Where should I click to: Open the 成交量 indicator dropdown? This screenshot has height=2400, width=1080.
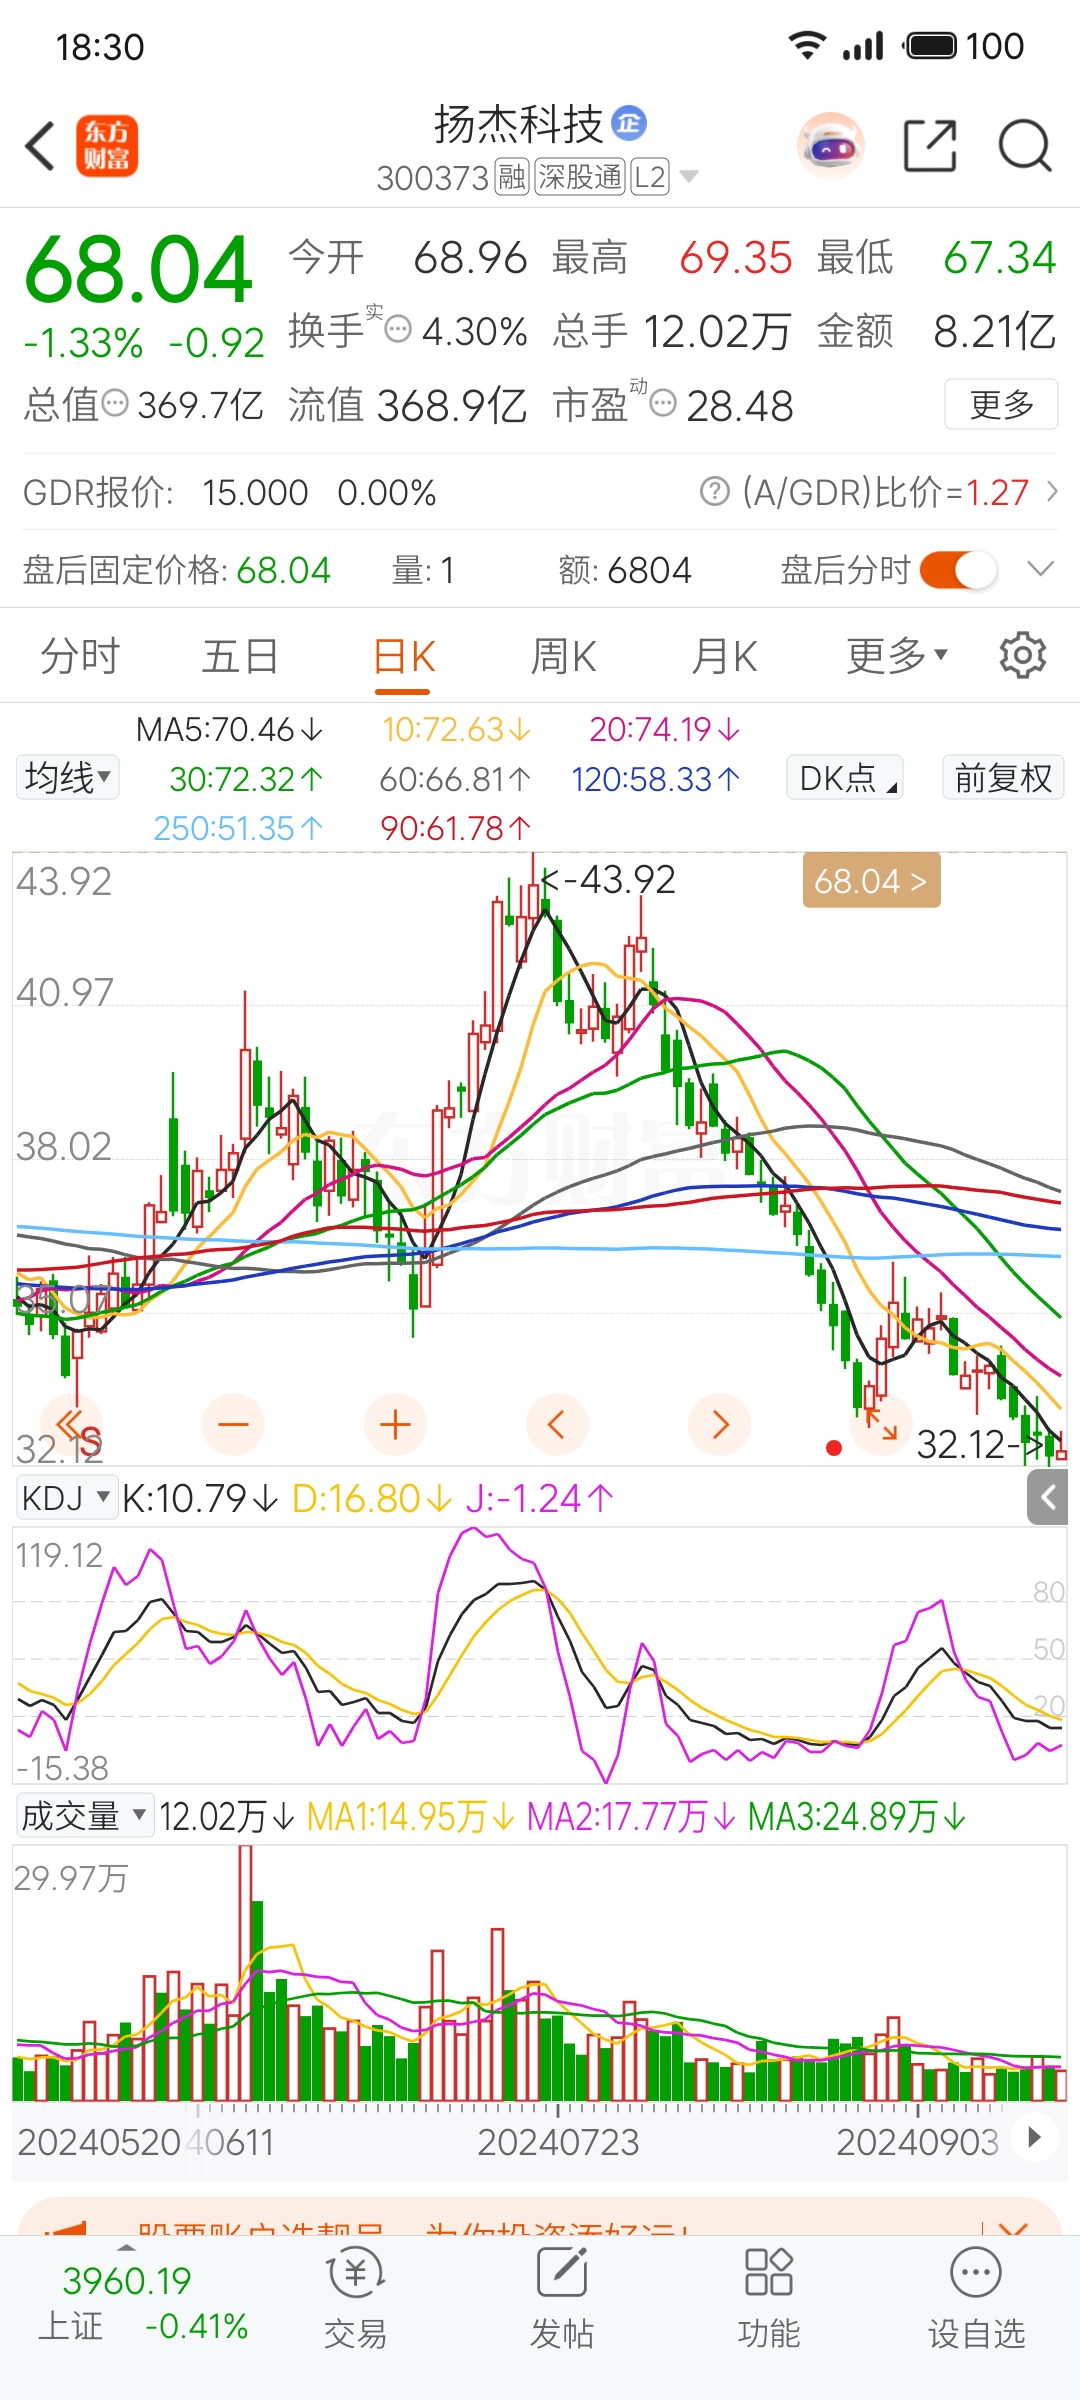click(x=85, y=1815)
